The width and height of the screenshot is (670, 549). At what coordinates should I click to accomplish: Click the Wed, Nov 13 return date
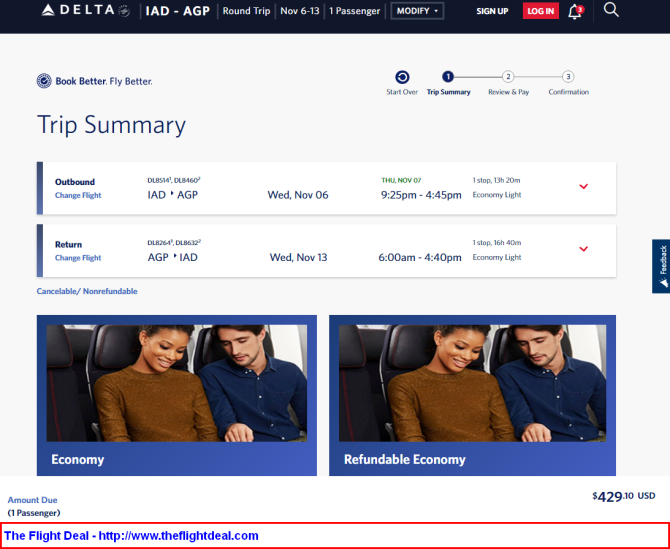tap(298, 258)
